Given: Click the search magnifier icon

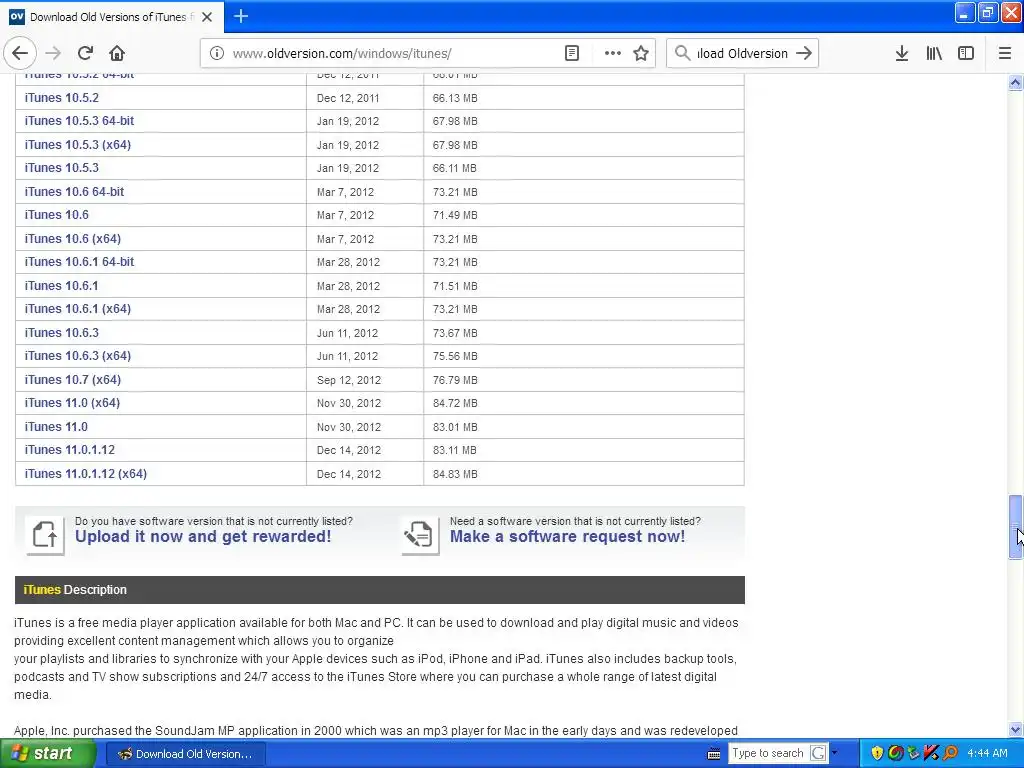Looking at the screenshot, I should [x=682, y=53].
